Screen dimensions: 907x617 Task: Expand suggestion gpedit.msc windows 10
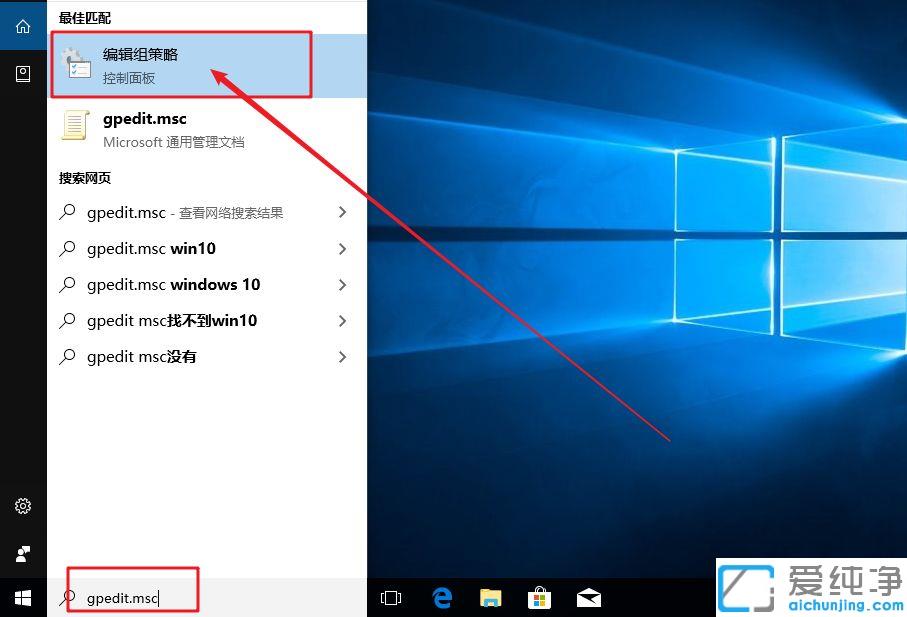coord(343,284)
